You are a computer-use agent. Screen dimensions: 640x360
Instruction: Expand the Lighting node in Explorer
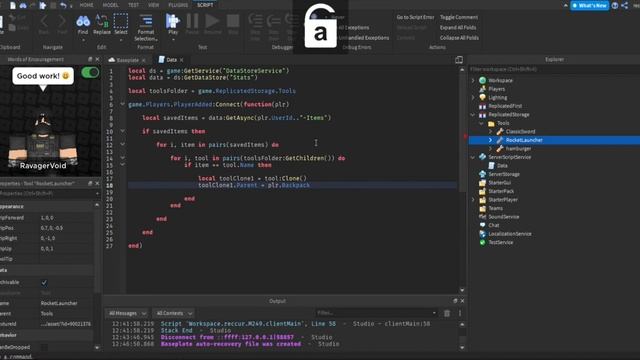coord(473,98)
